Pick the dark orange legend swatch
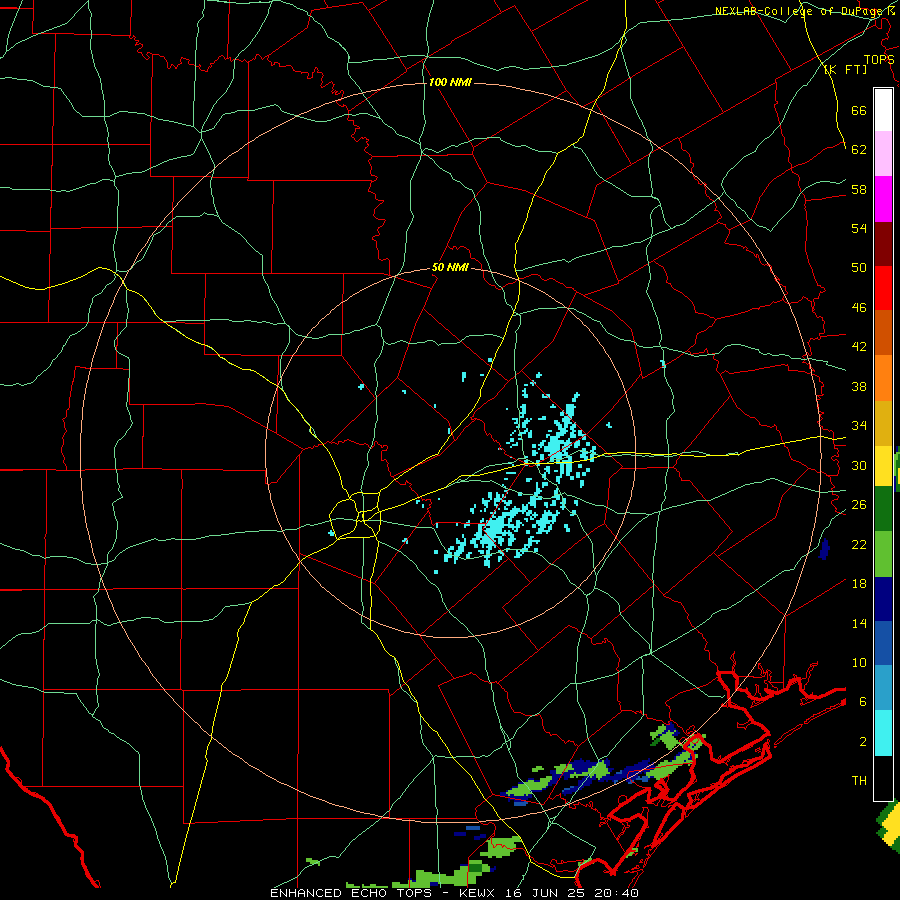Image resolution: width=900 pixels, height=900 pixels. click(883, 333)
